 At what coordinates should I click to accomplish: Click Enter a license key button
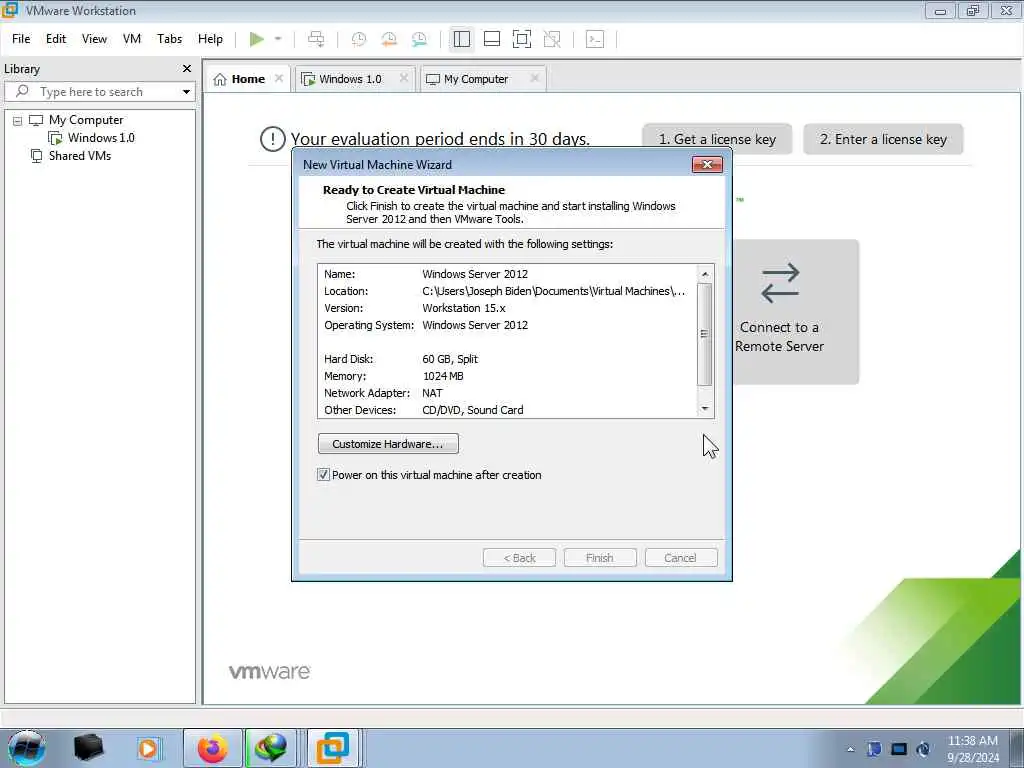coord(883,139)
